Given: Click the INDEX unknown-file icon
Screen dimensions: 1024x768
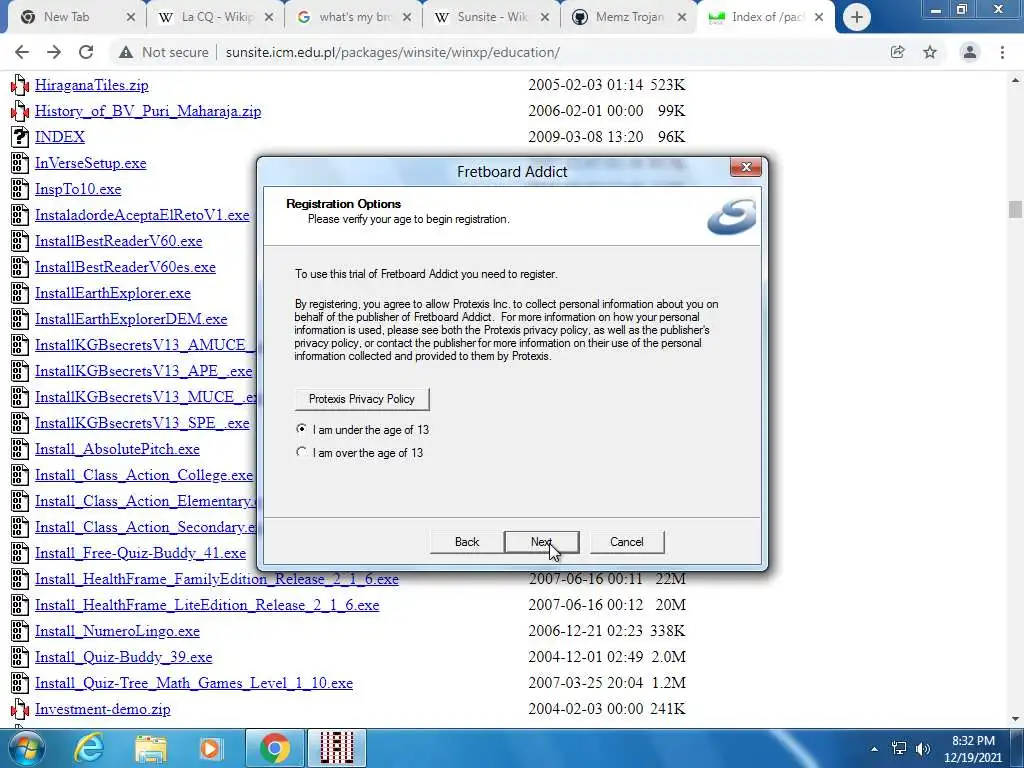Looking at the screenshot, I should point(20,137).
